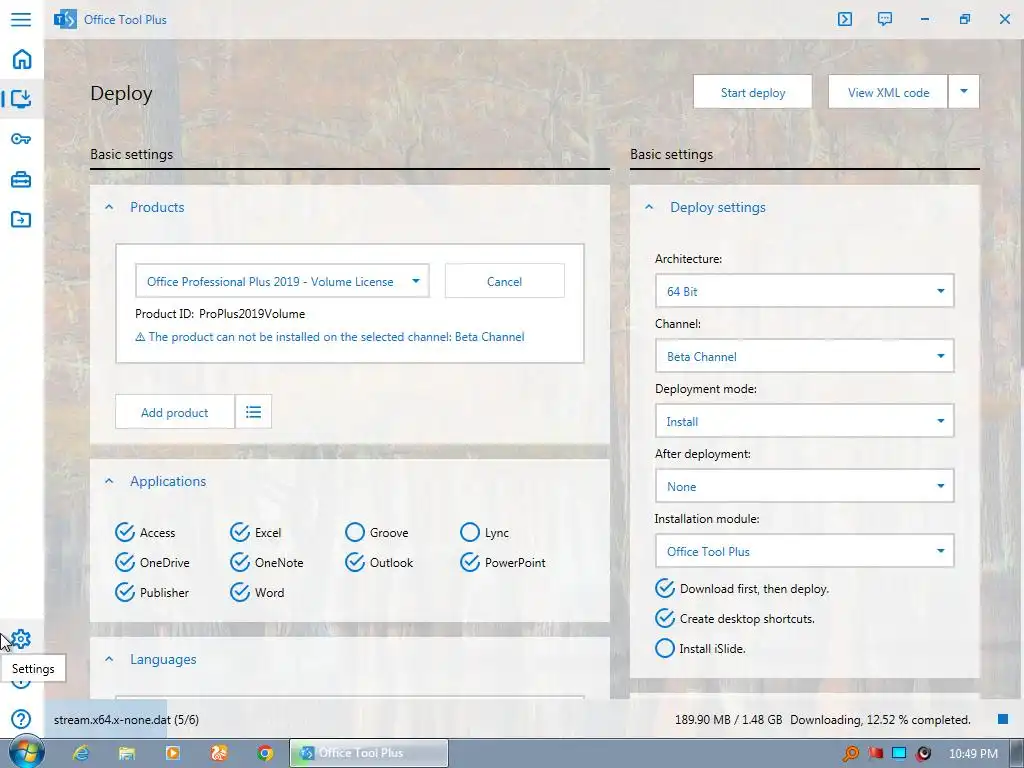Open the arrow beside View XML code
This screenshot has width=1024, height=768.
tap(964, 92)
